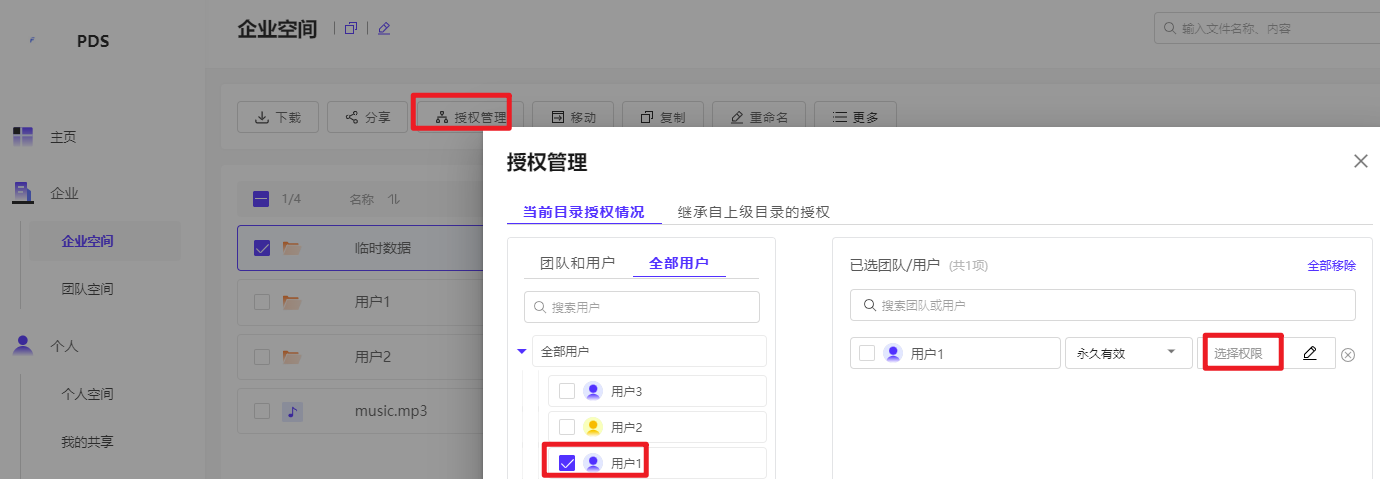The height and width of the screenshot is (479, 1380).
Task: Uncheck the 临时数据 folder checkbox
Action: coord(262,248)
